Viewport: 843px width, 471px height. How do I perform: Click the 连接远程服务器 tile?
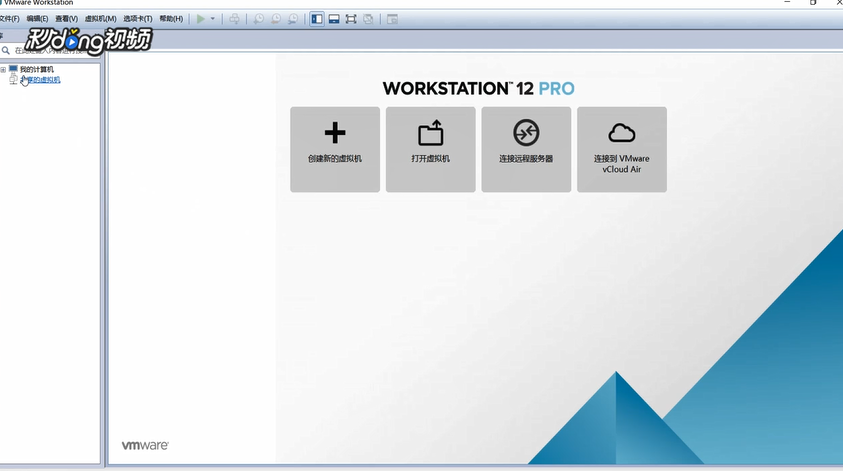pos(526,149)
